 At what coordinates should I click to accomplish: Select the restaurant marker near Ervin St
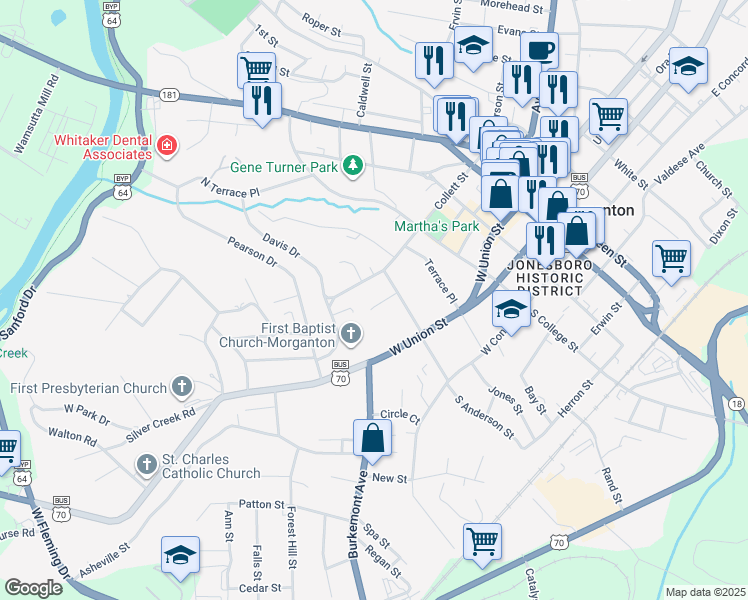point(434,64)
